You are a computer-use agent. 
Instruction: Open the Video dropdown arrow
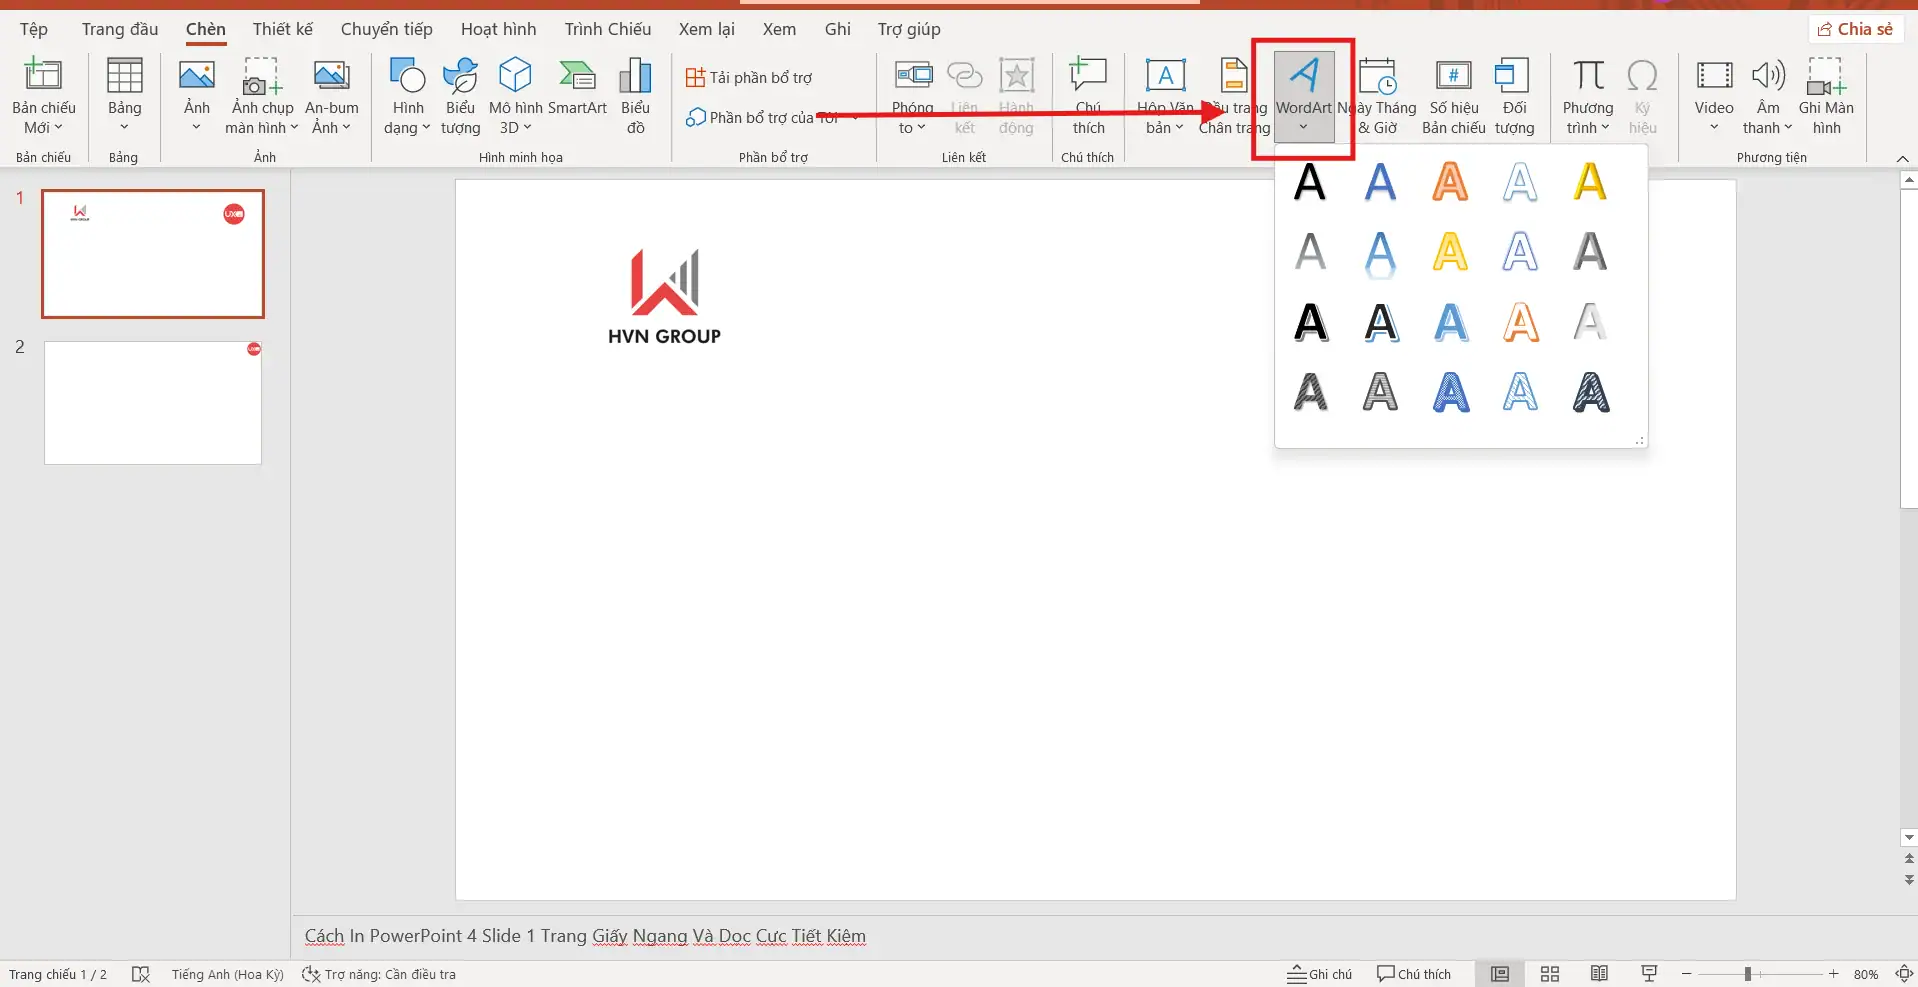click(x=1713, y=128)
